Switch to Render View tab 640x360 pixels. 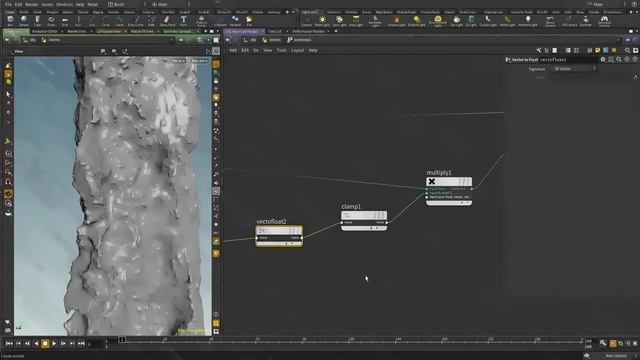pos(77,31)
